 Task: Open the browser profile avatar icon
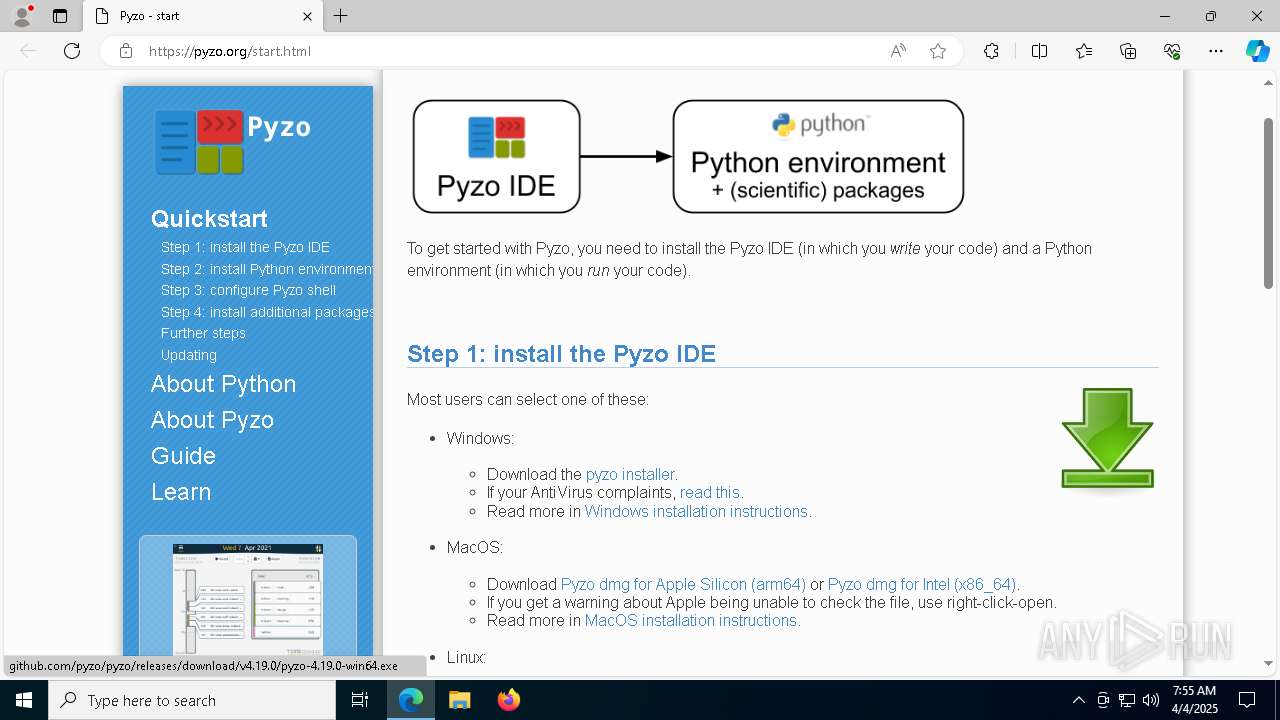(22, 16)
